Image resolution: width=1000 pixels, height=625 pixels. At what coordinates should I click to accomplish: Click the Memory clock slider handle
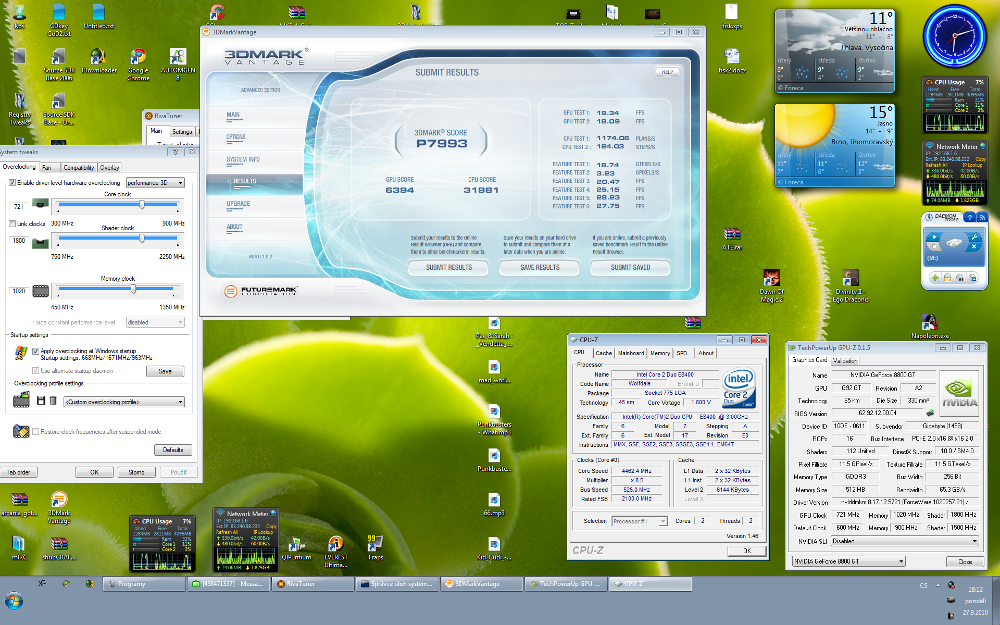tap(133, 290)
